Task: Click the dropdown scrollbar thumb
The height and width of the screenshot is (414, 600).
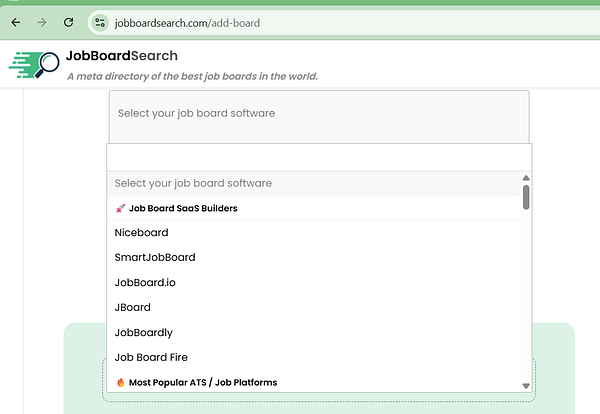Action: 526,197
